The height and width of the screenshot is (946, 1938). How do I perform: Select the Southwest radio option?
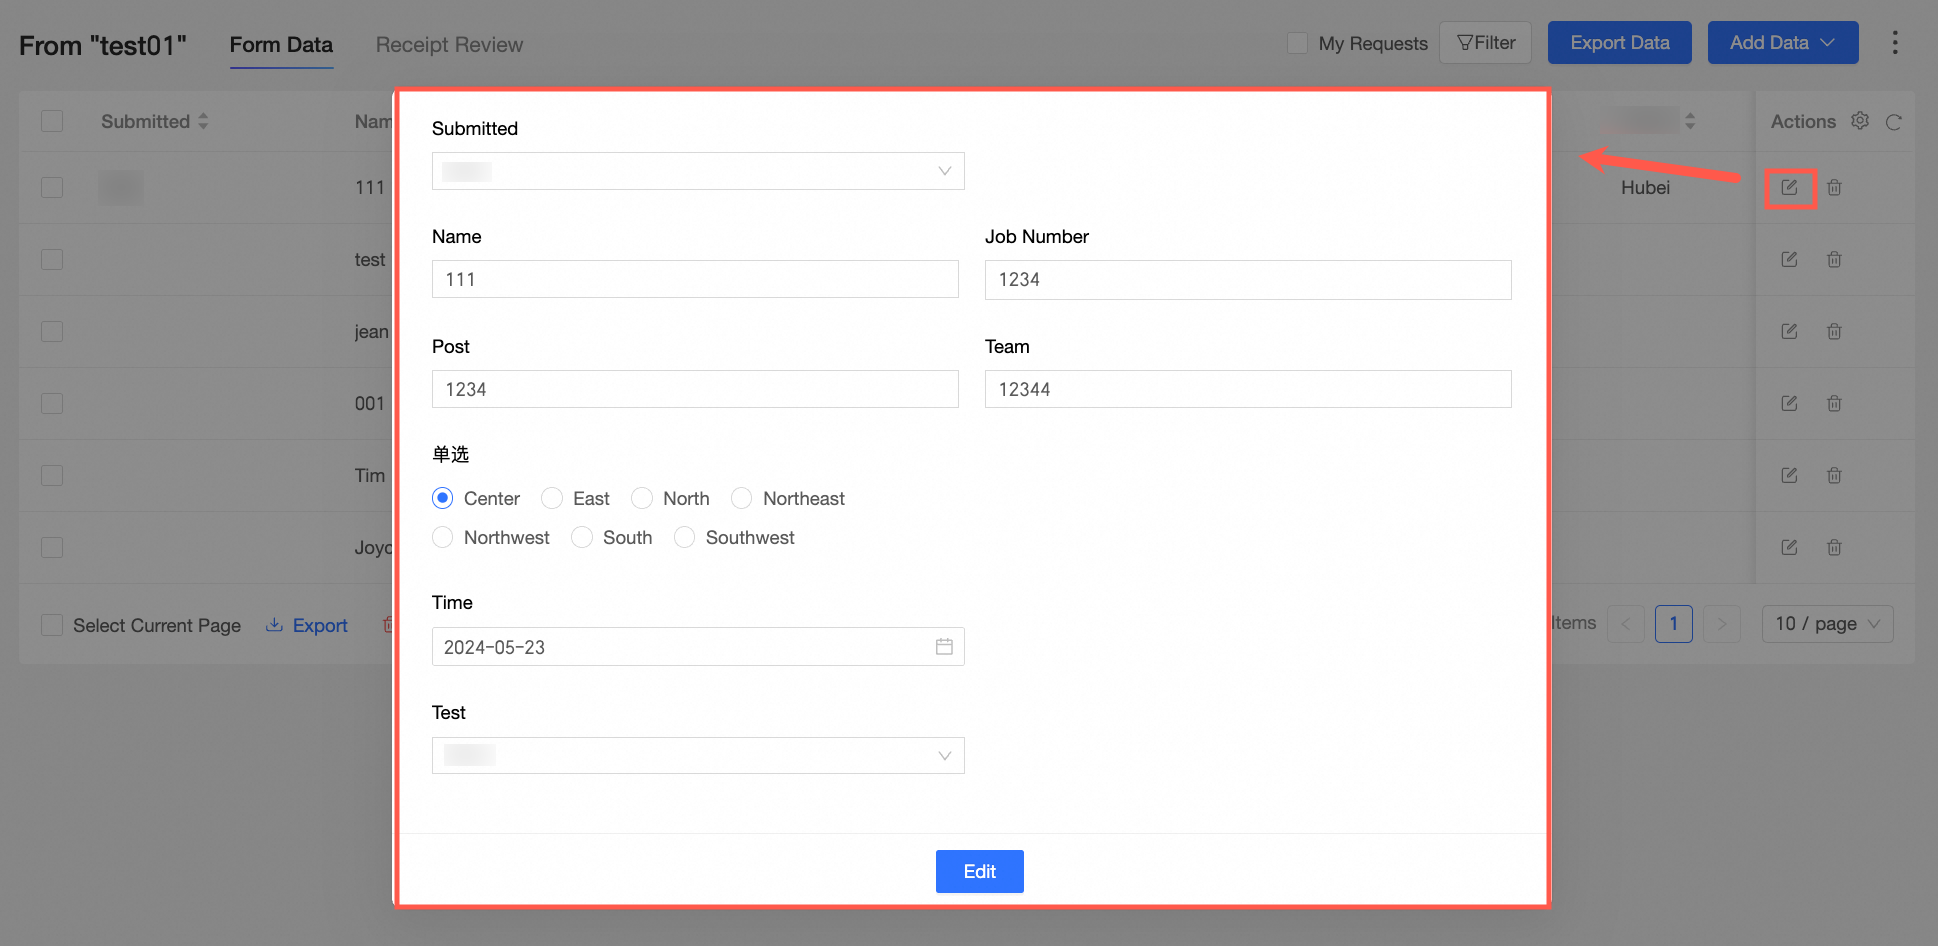pos(685,537)
